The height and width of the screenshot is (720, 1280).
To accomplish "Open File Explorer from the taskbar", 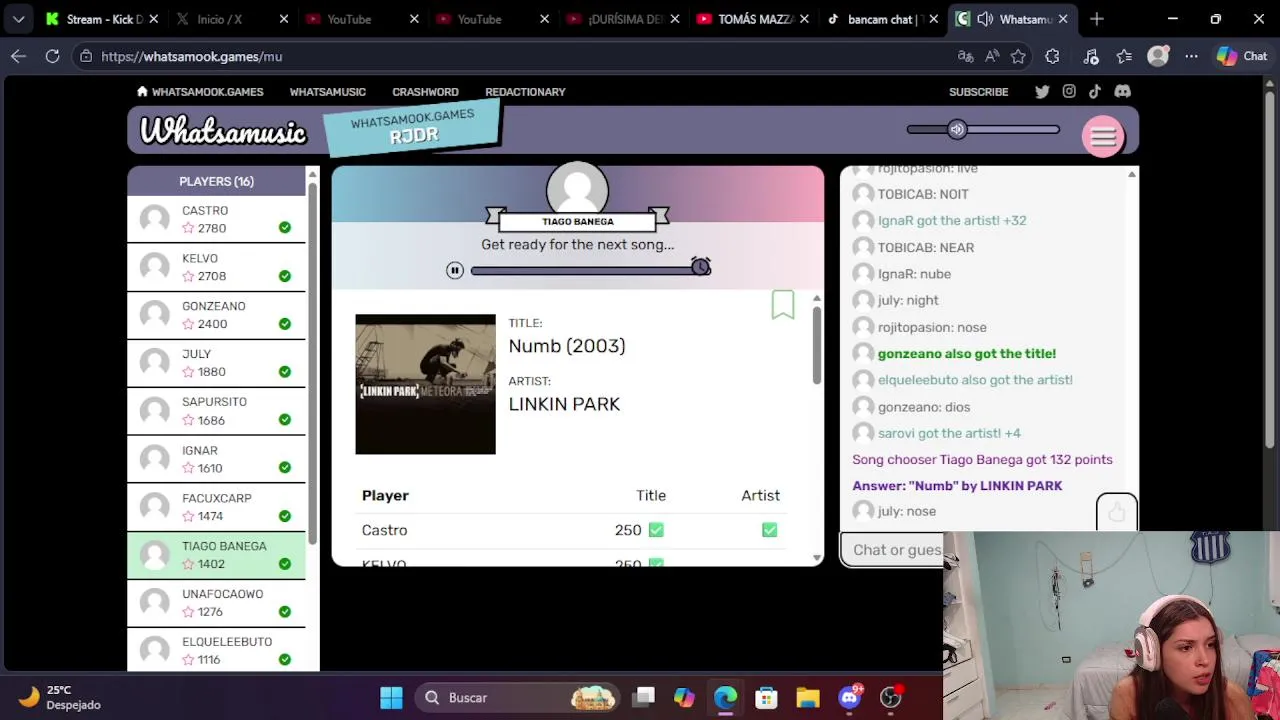I will pyautogui.click(x=807, y=697).
